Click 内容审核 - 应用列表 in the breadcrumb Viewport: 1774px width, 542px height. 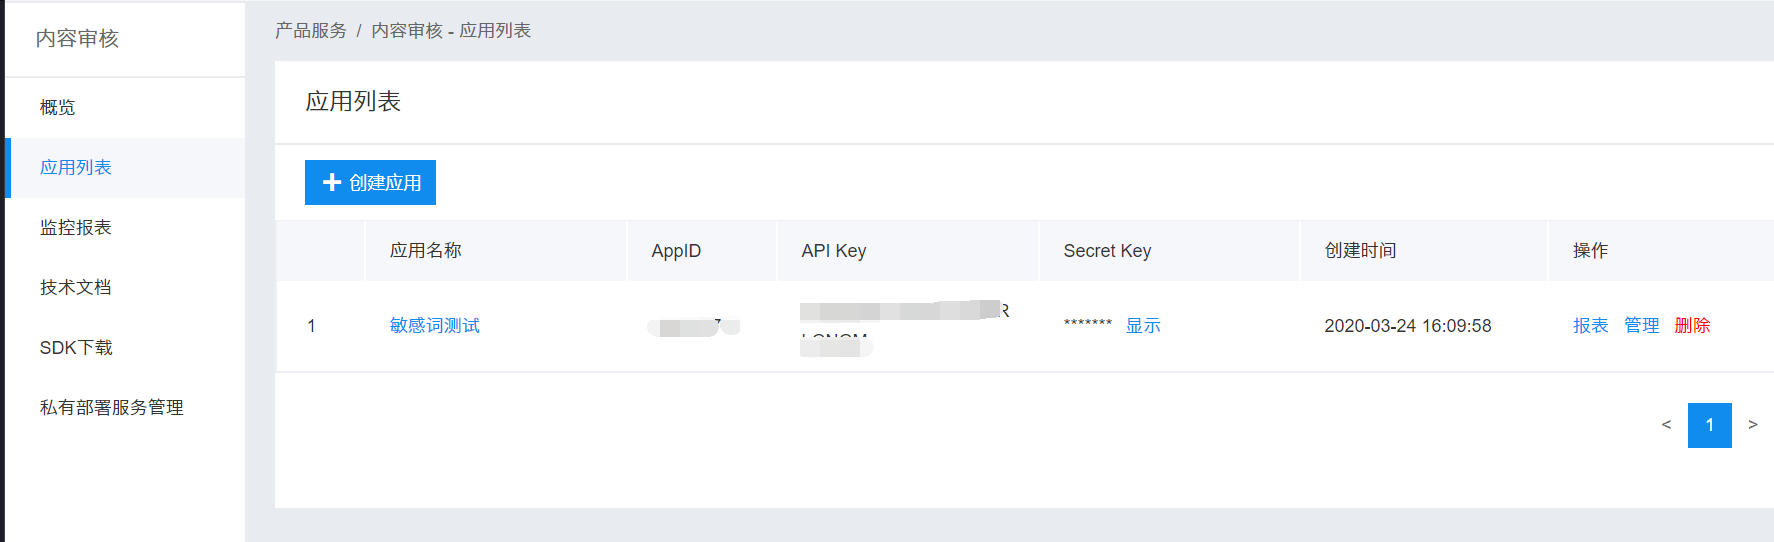pyautogui.click(x=451, y=30)
